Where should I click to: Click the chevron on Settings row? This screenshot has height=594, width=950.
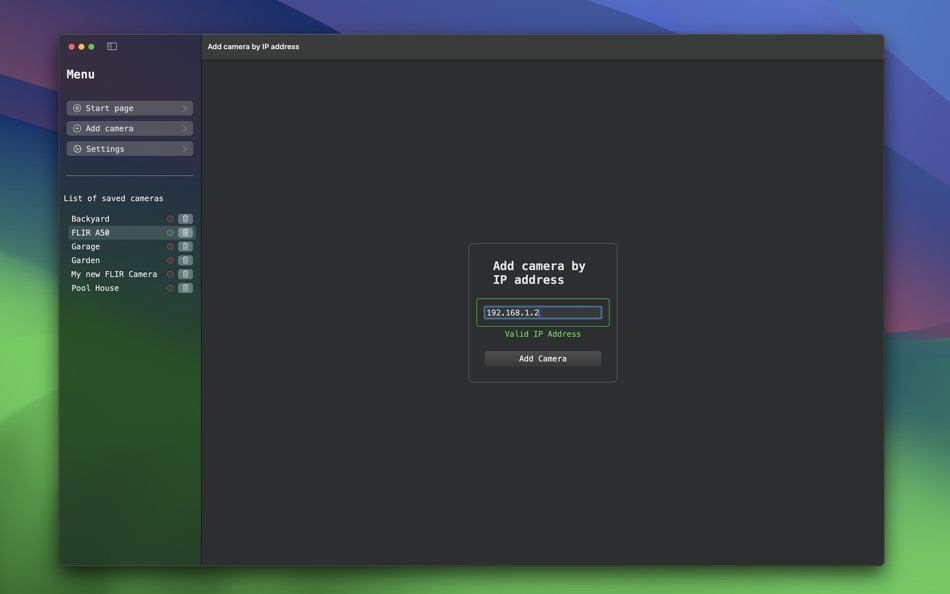(x=185, y=148)
